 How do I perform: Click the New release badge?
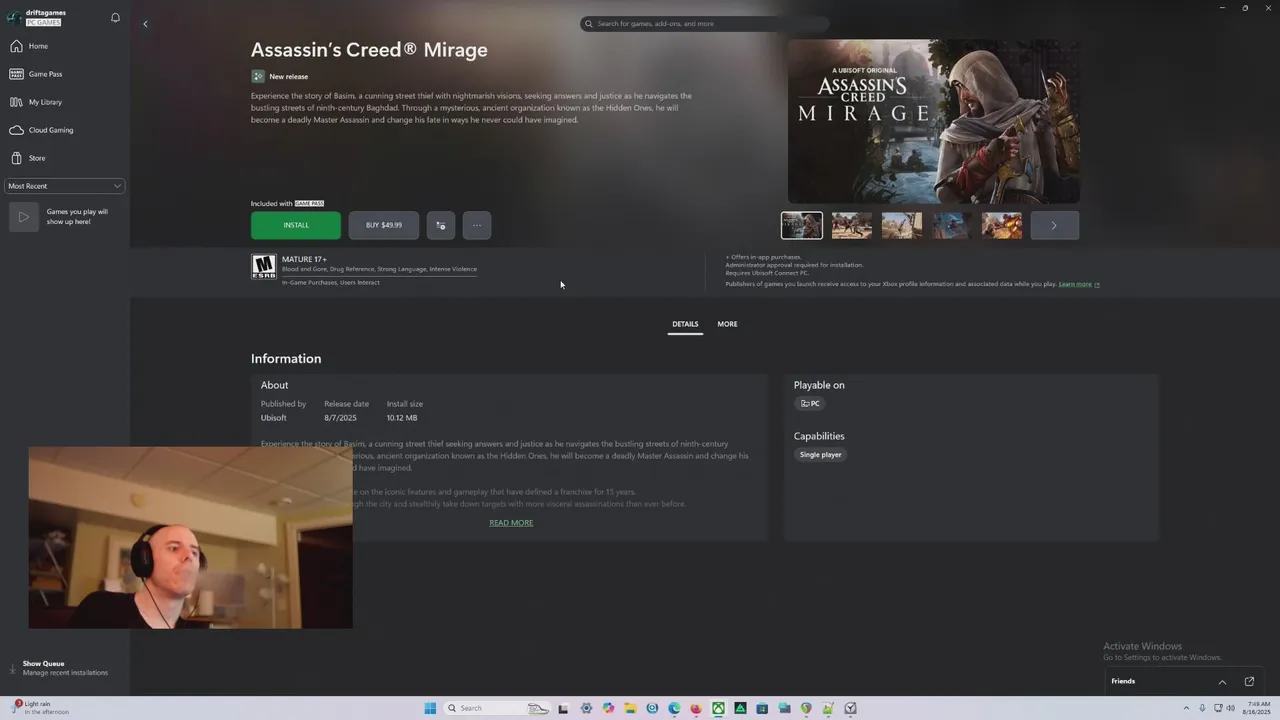pyautogui.click(x=280, y=77)
